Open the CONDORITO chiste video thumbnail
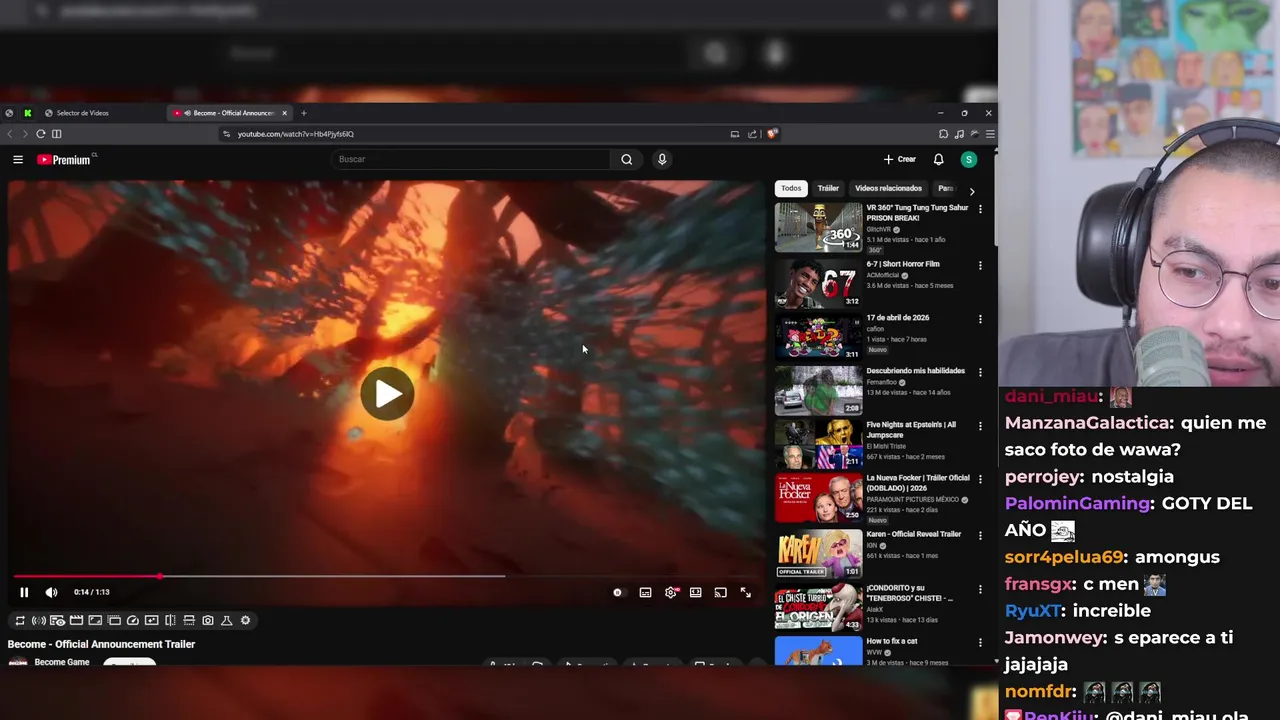1280x720 pixels. click(x=818, y=607)
